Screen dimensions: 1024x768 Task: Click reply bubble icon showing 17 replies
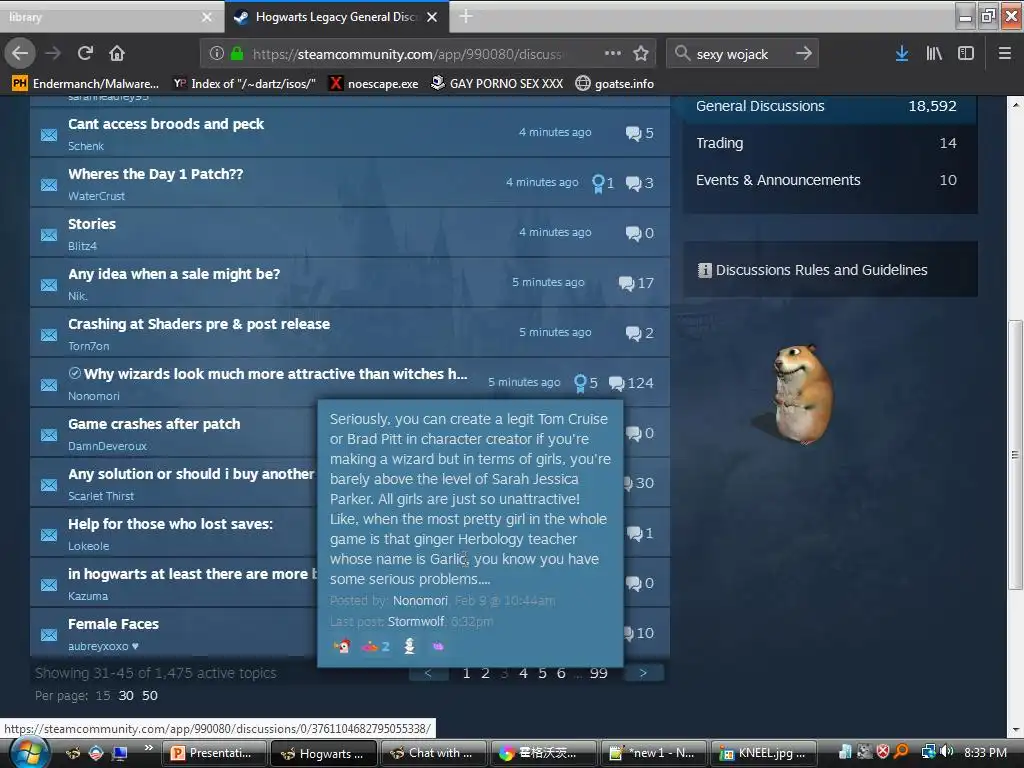tap(626, 283)
